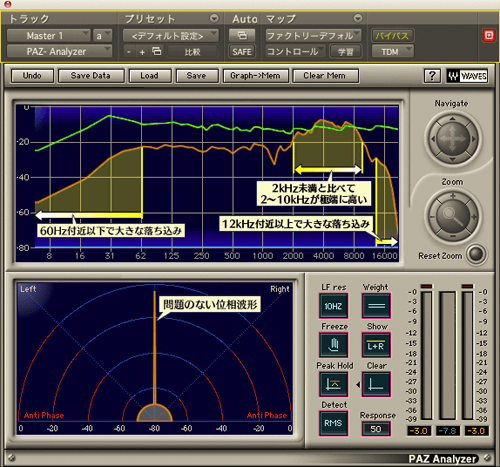
Task: Toggle the Peak Hold graph icon
Action: click(x=334, y=384)
